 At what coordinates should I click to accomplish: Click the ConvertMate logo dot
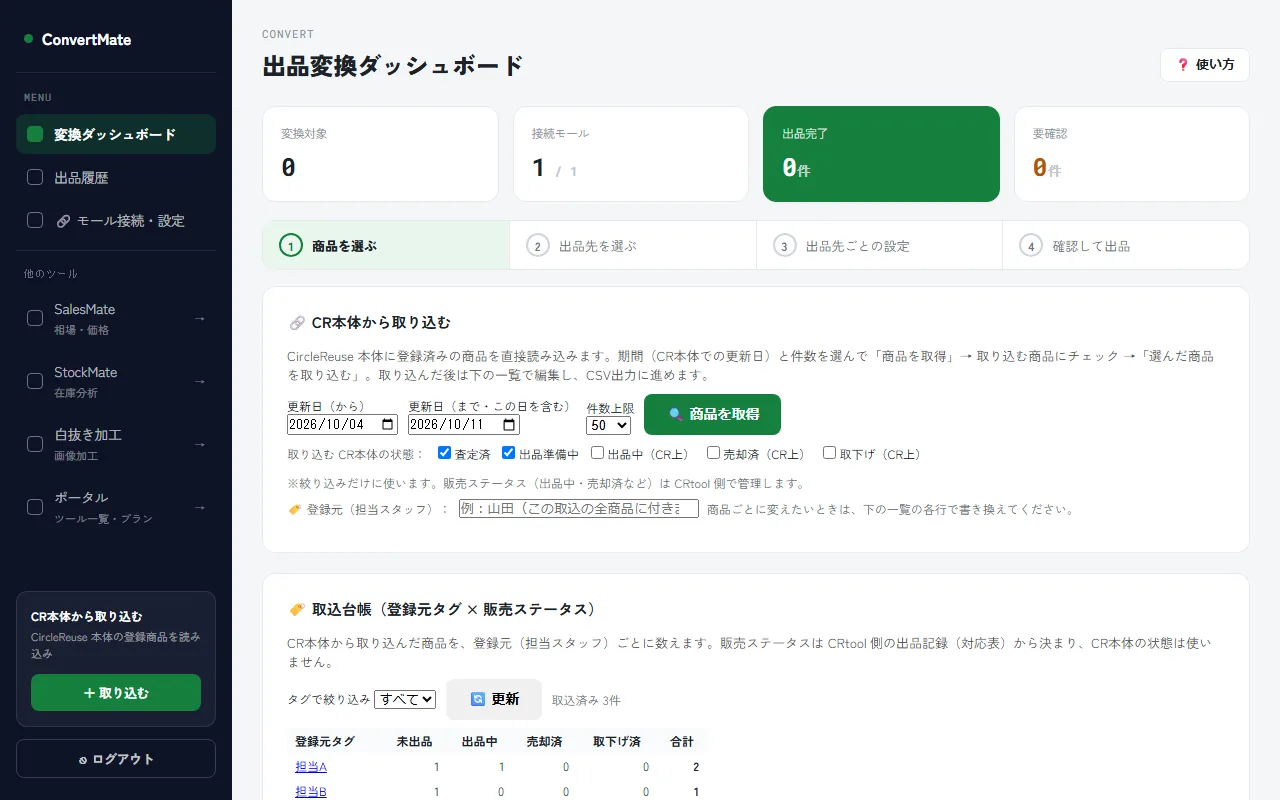[x=29, y=39]
